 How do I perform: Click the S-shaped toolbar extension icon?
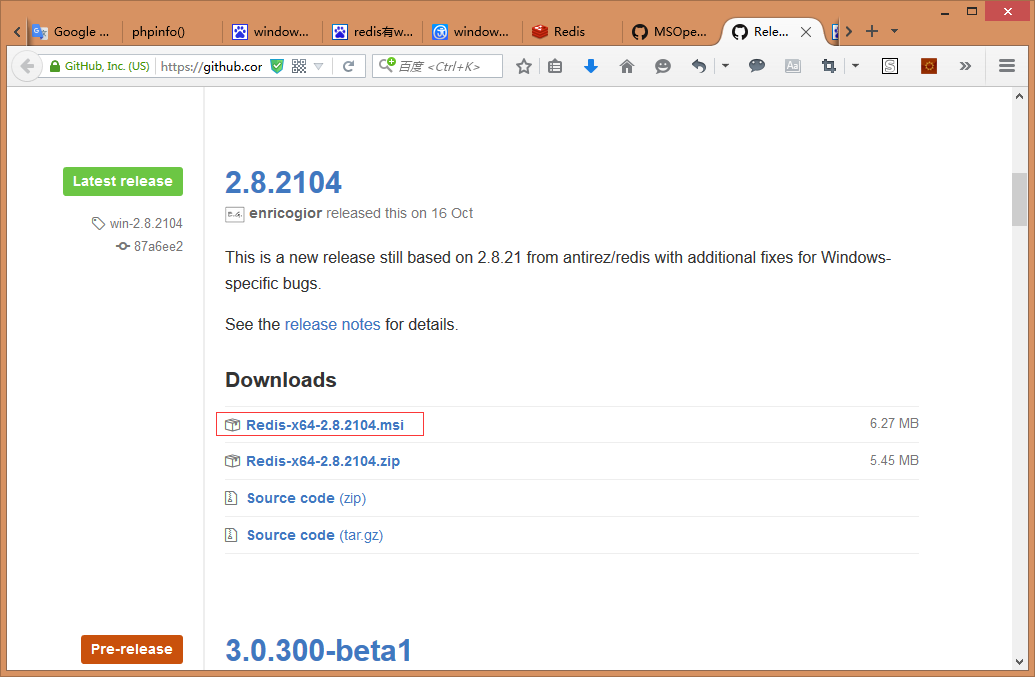[x=890, y=65]
